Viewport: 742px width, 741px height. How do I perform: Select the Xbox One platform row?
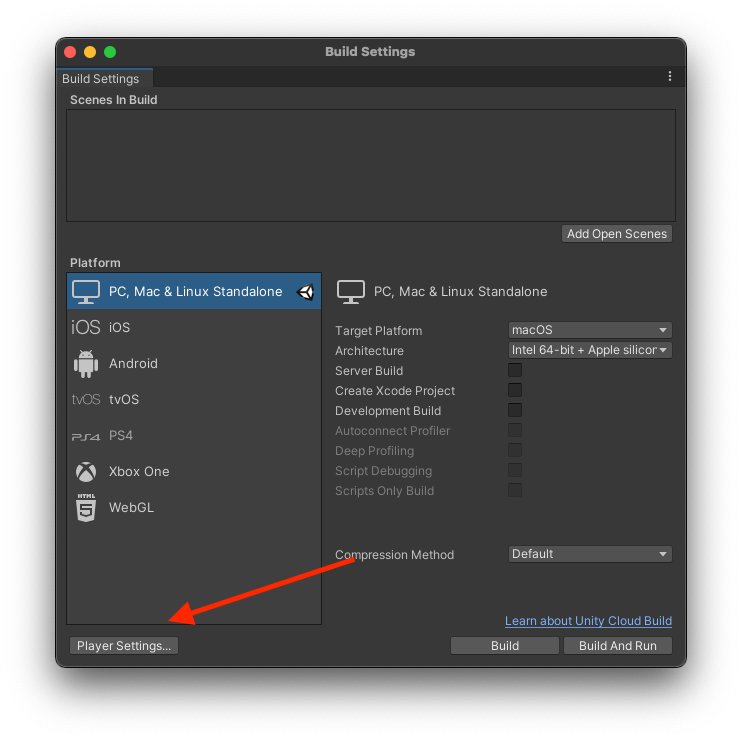tap(194, 471)
